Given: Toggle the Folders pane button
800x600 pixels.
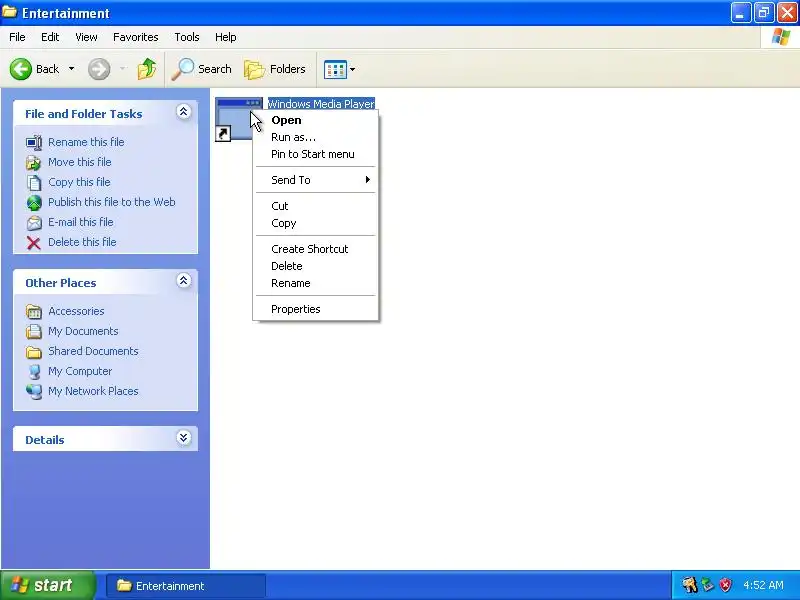Looking at the screenshot, I should 275,69.
